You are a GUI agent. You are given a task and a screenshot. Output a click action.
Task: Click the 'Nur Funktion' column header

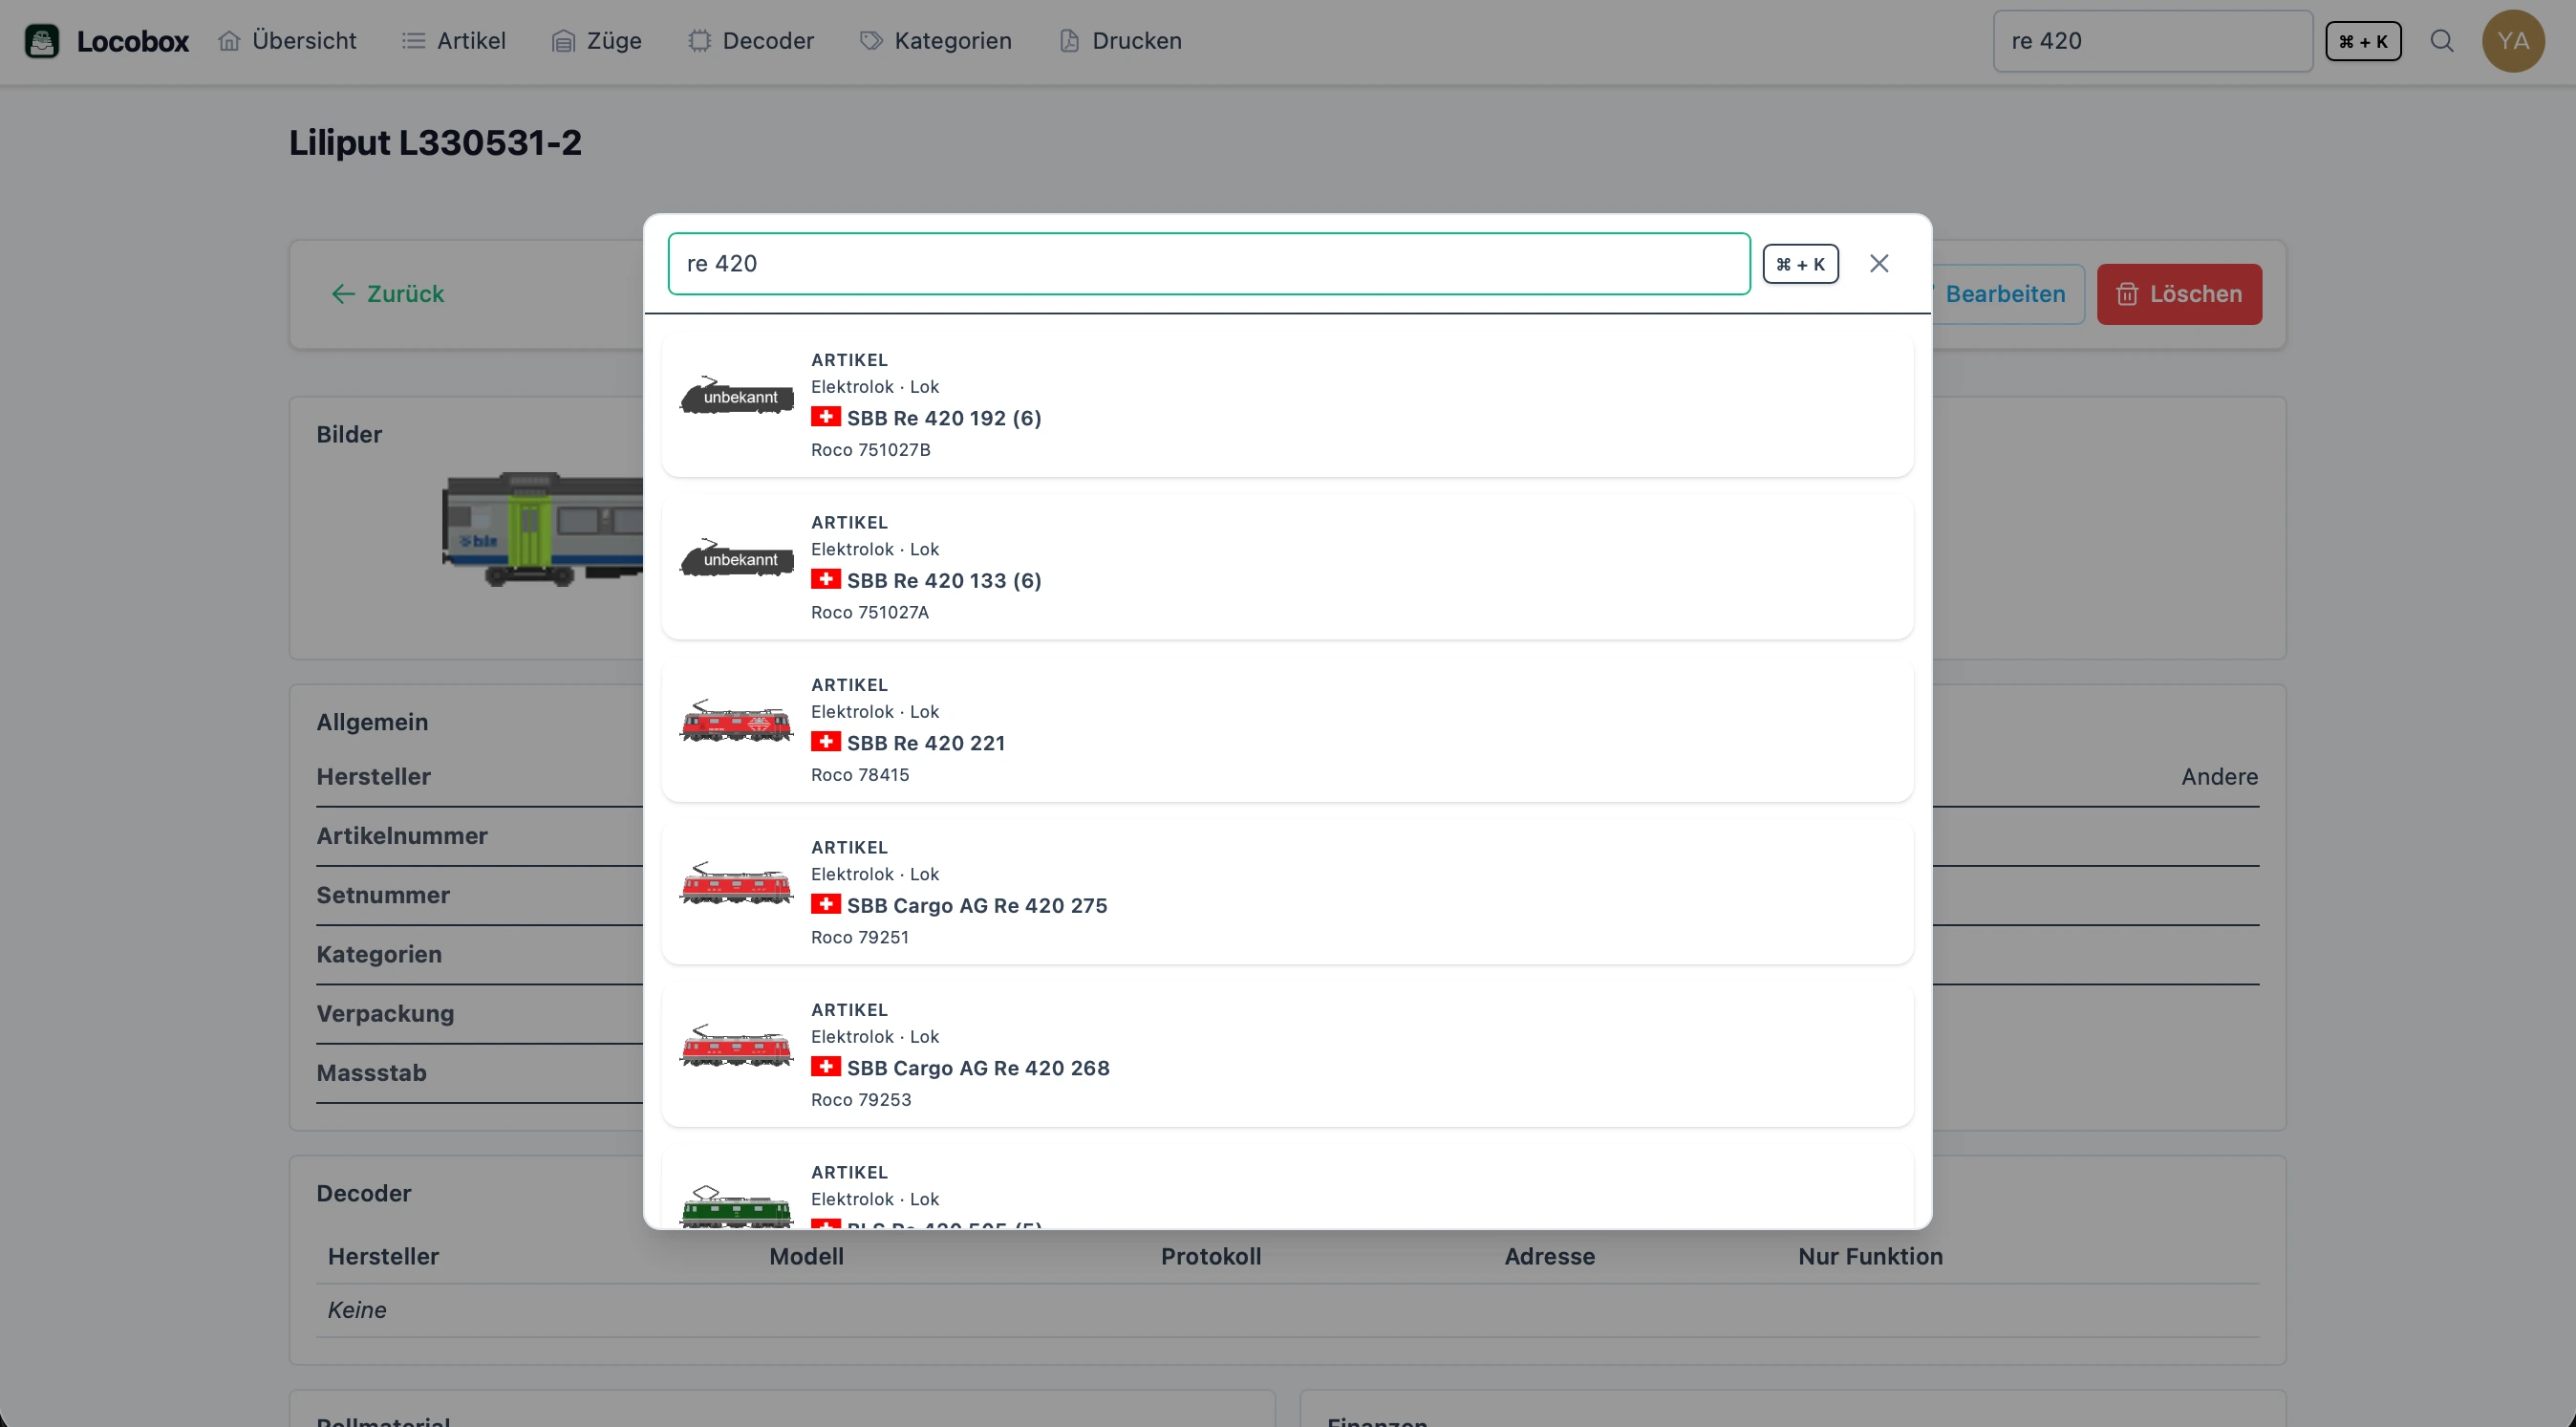[1870, 1257]
